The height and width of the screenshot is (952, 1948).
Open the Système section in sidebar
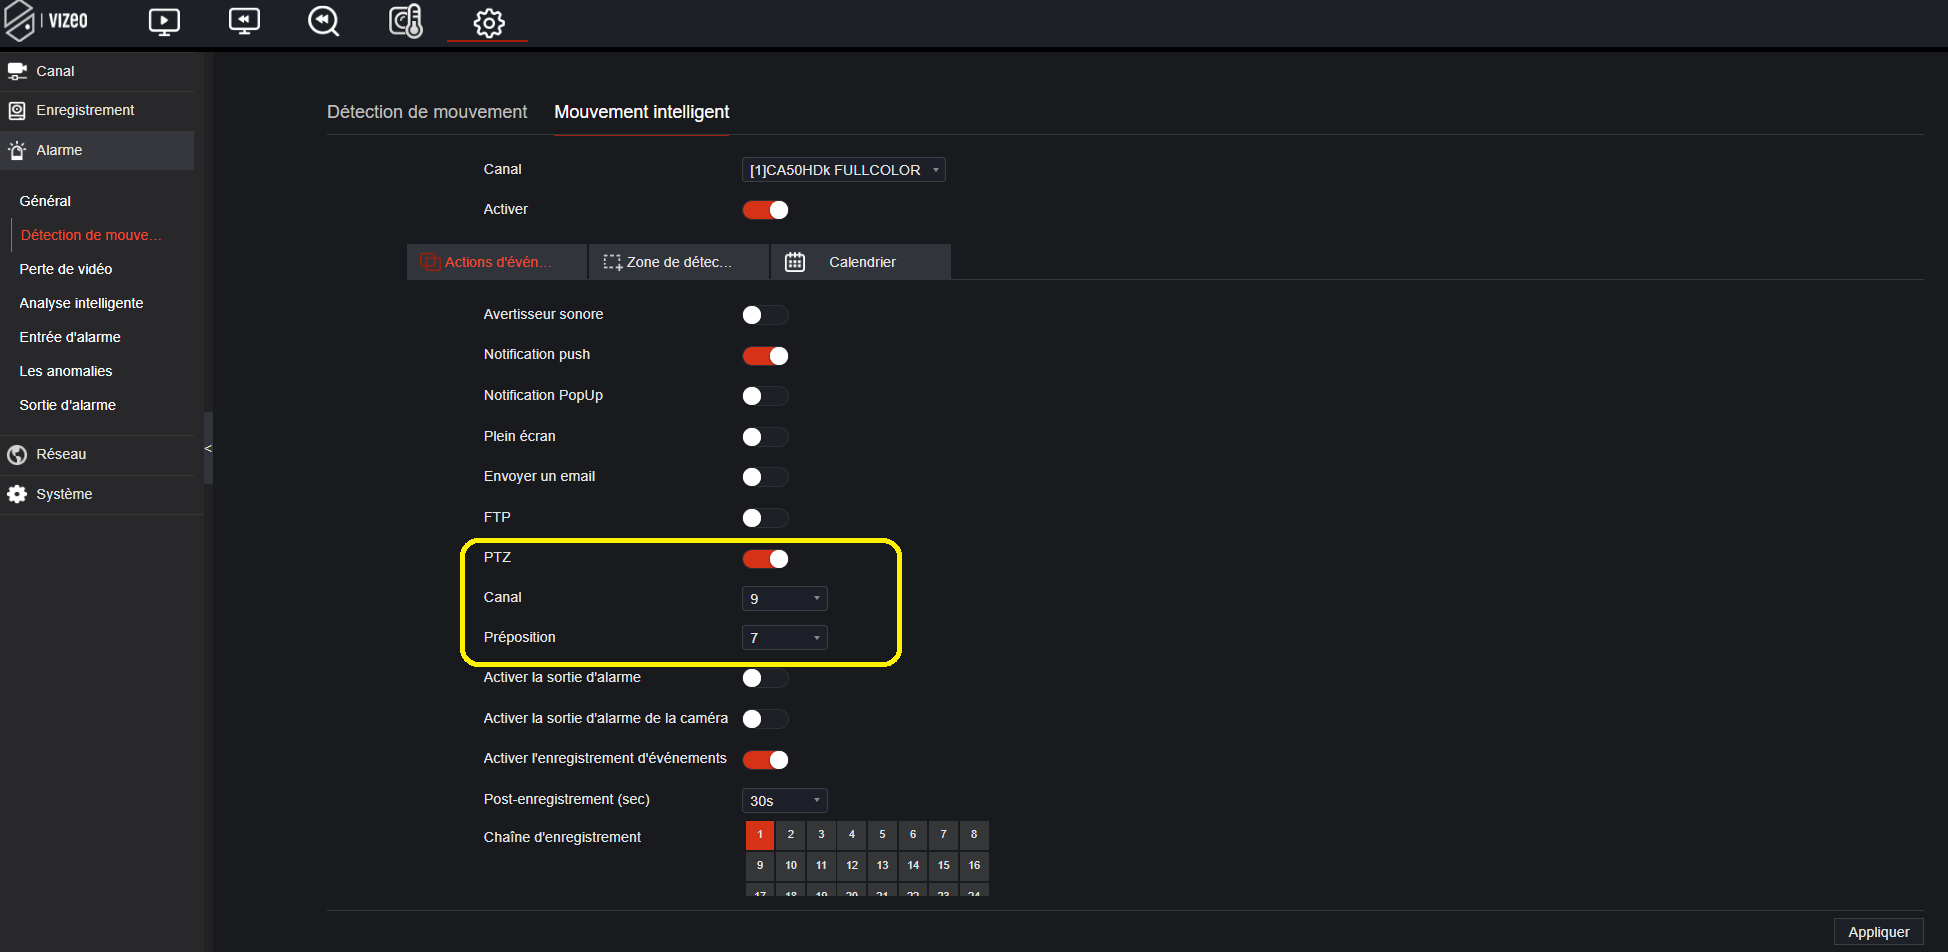64,494
